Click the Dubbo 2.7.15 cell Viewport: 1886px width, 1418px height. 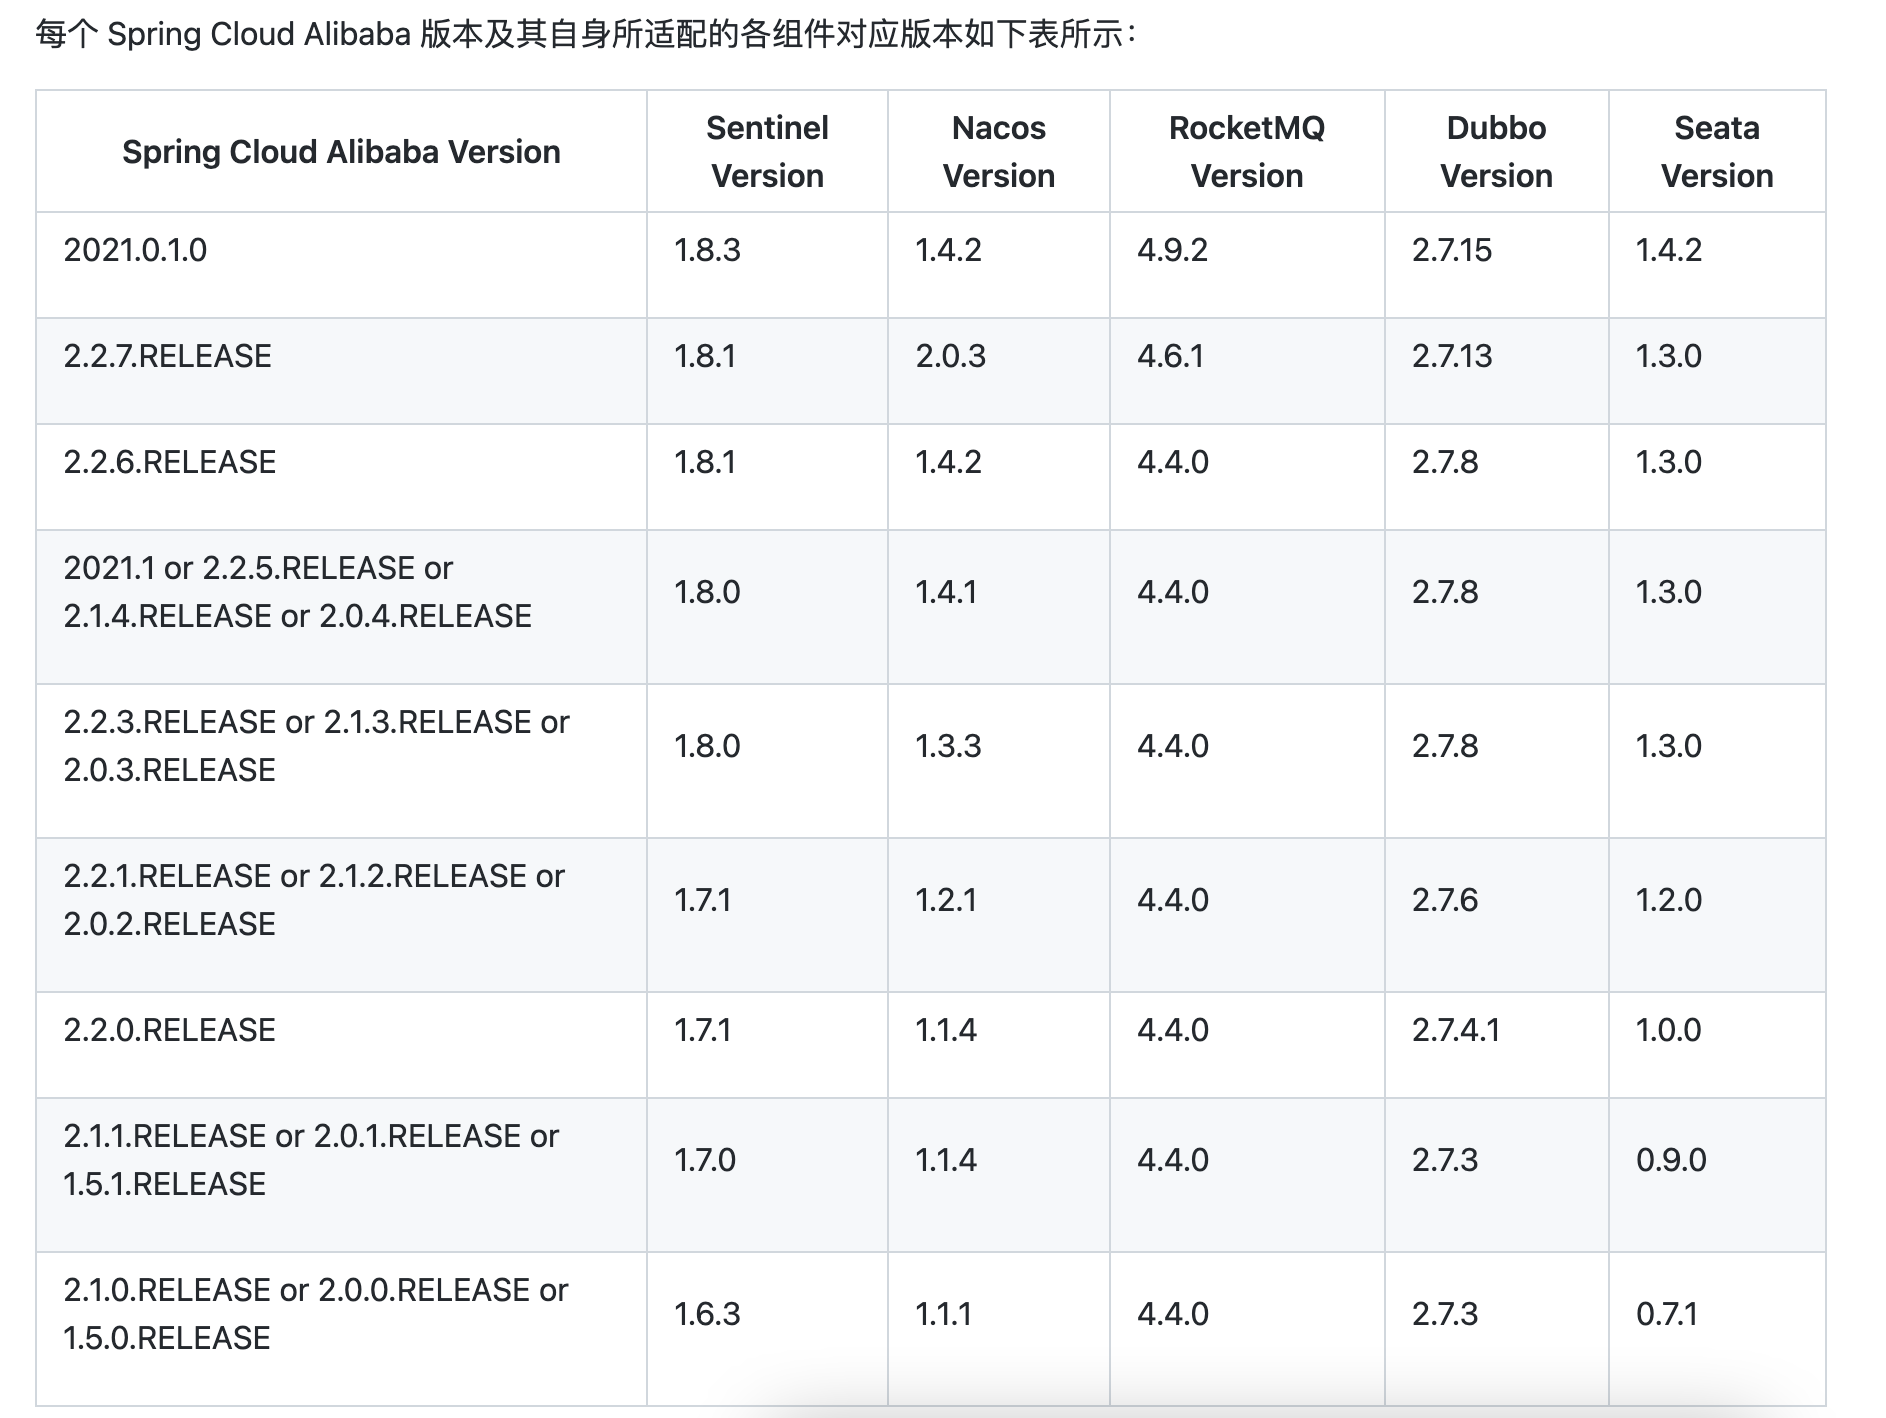pyautogui.click(x=1451, y=250)
